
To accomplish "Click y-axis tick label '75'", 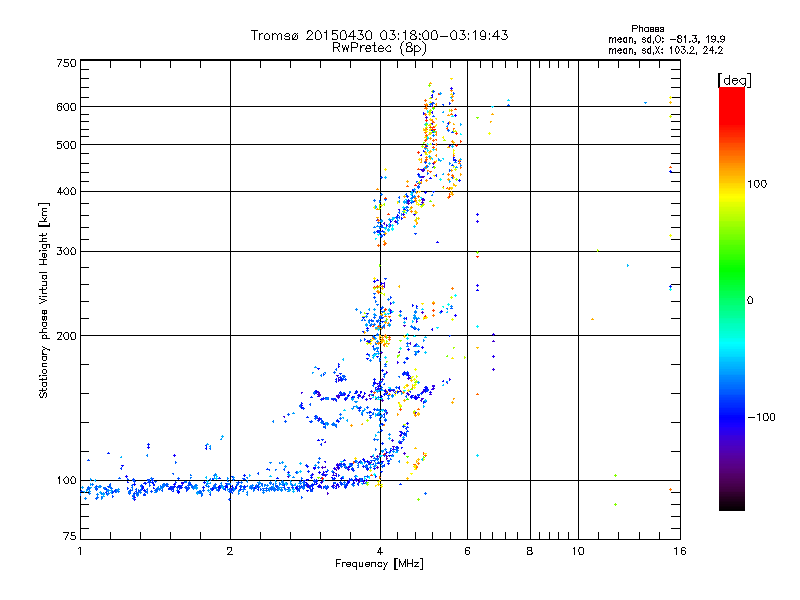I will pyautogui.click(x=70, y=536).
